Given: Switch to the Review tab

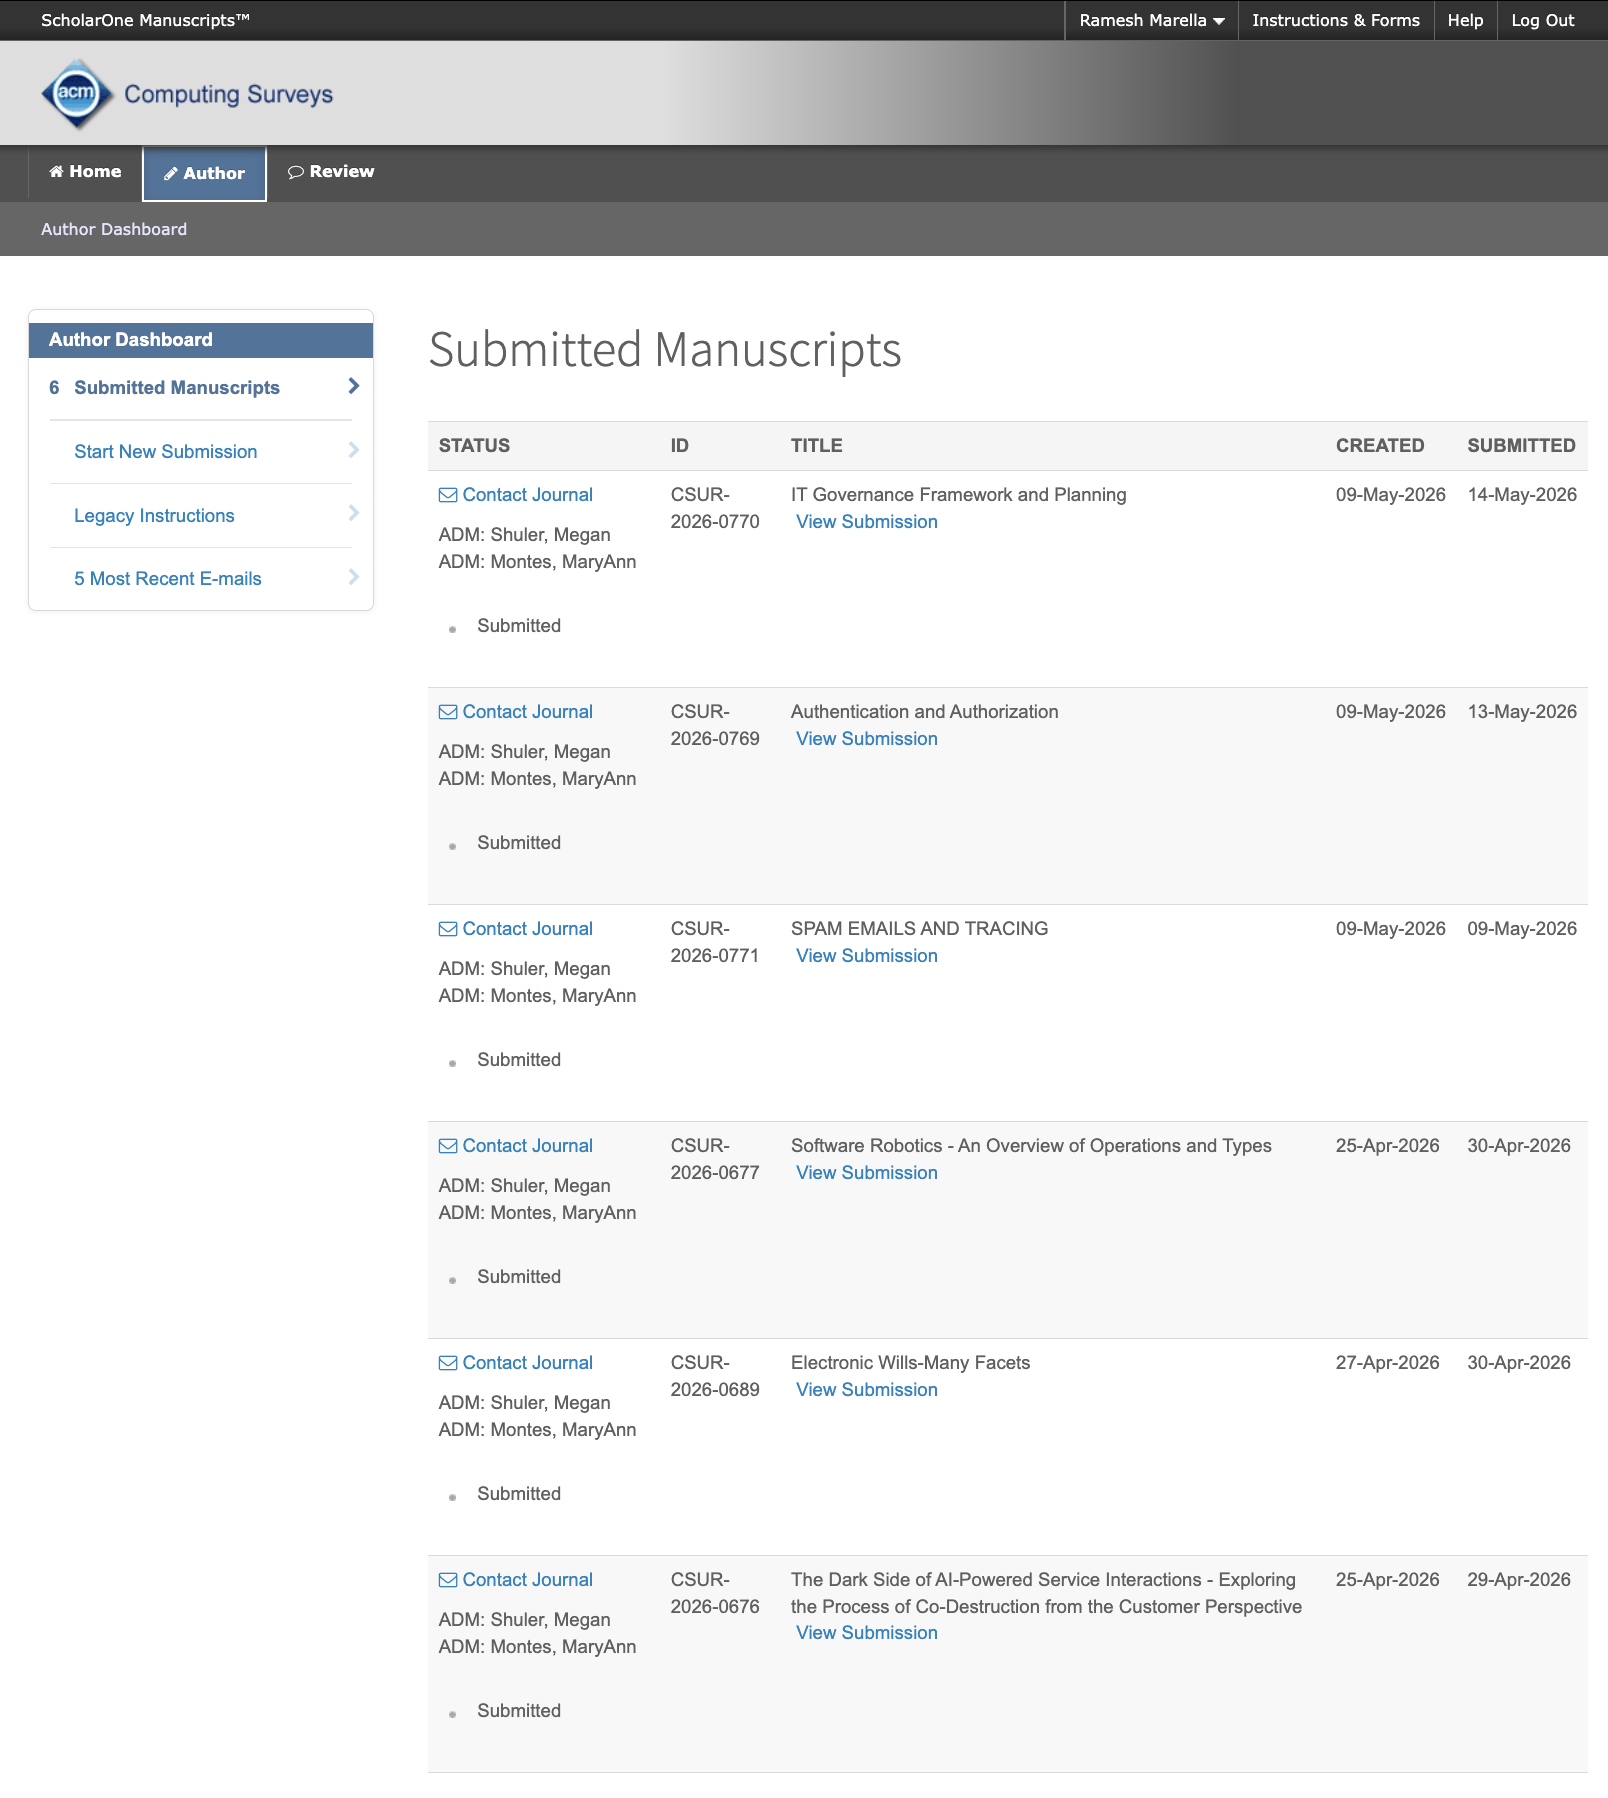Looking at the screenshot, I should coord(331,172).
